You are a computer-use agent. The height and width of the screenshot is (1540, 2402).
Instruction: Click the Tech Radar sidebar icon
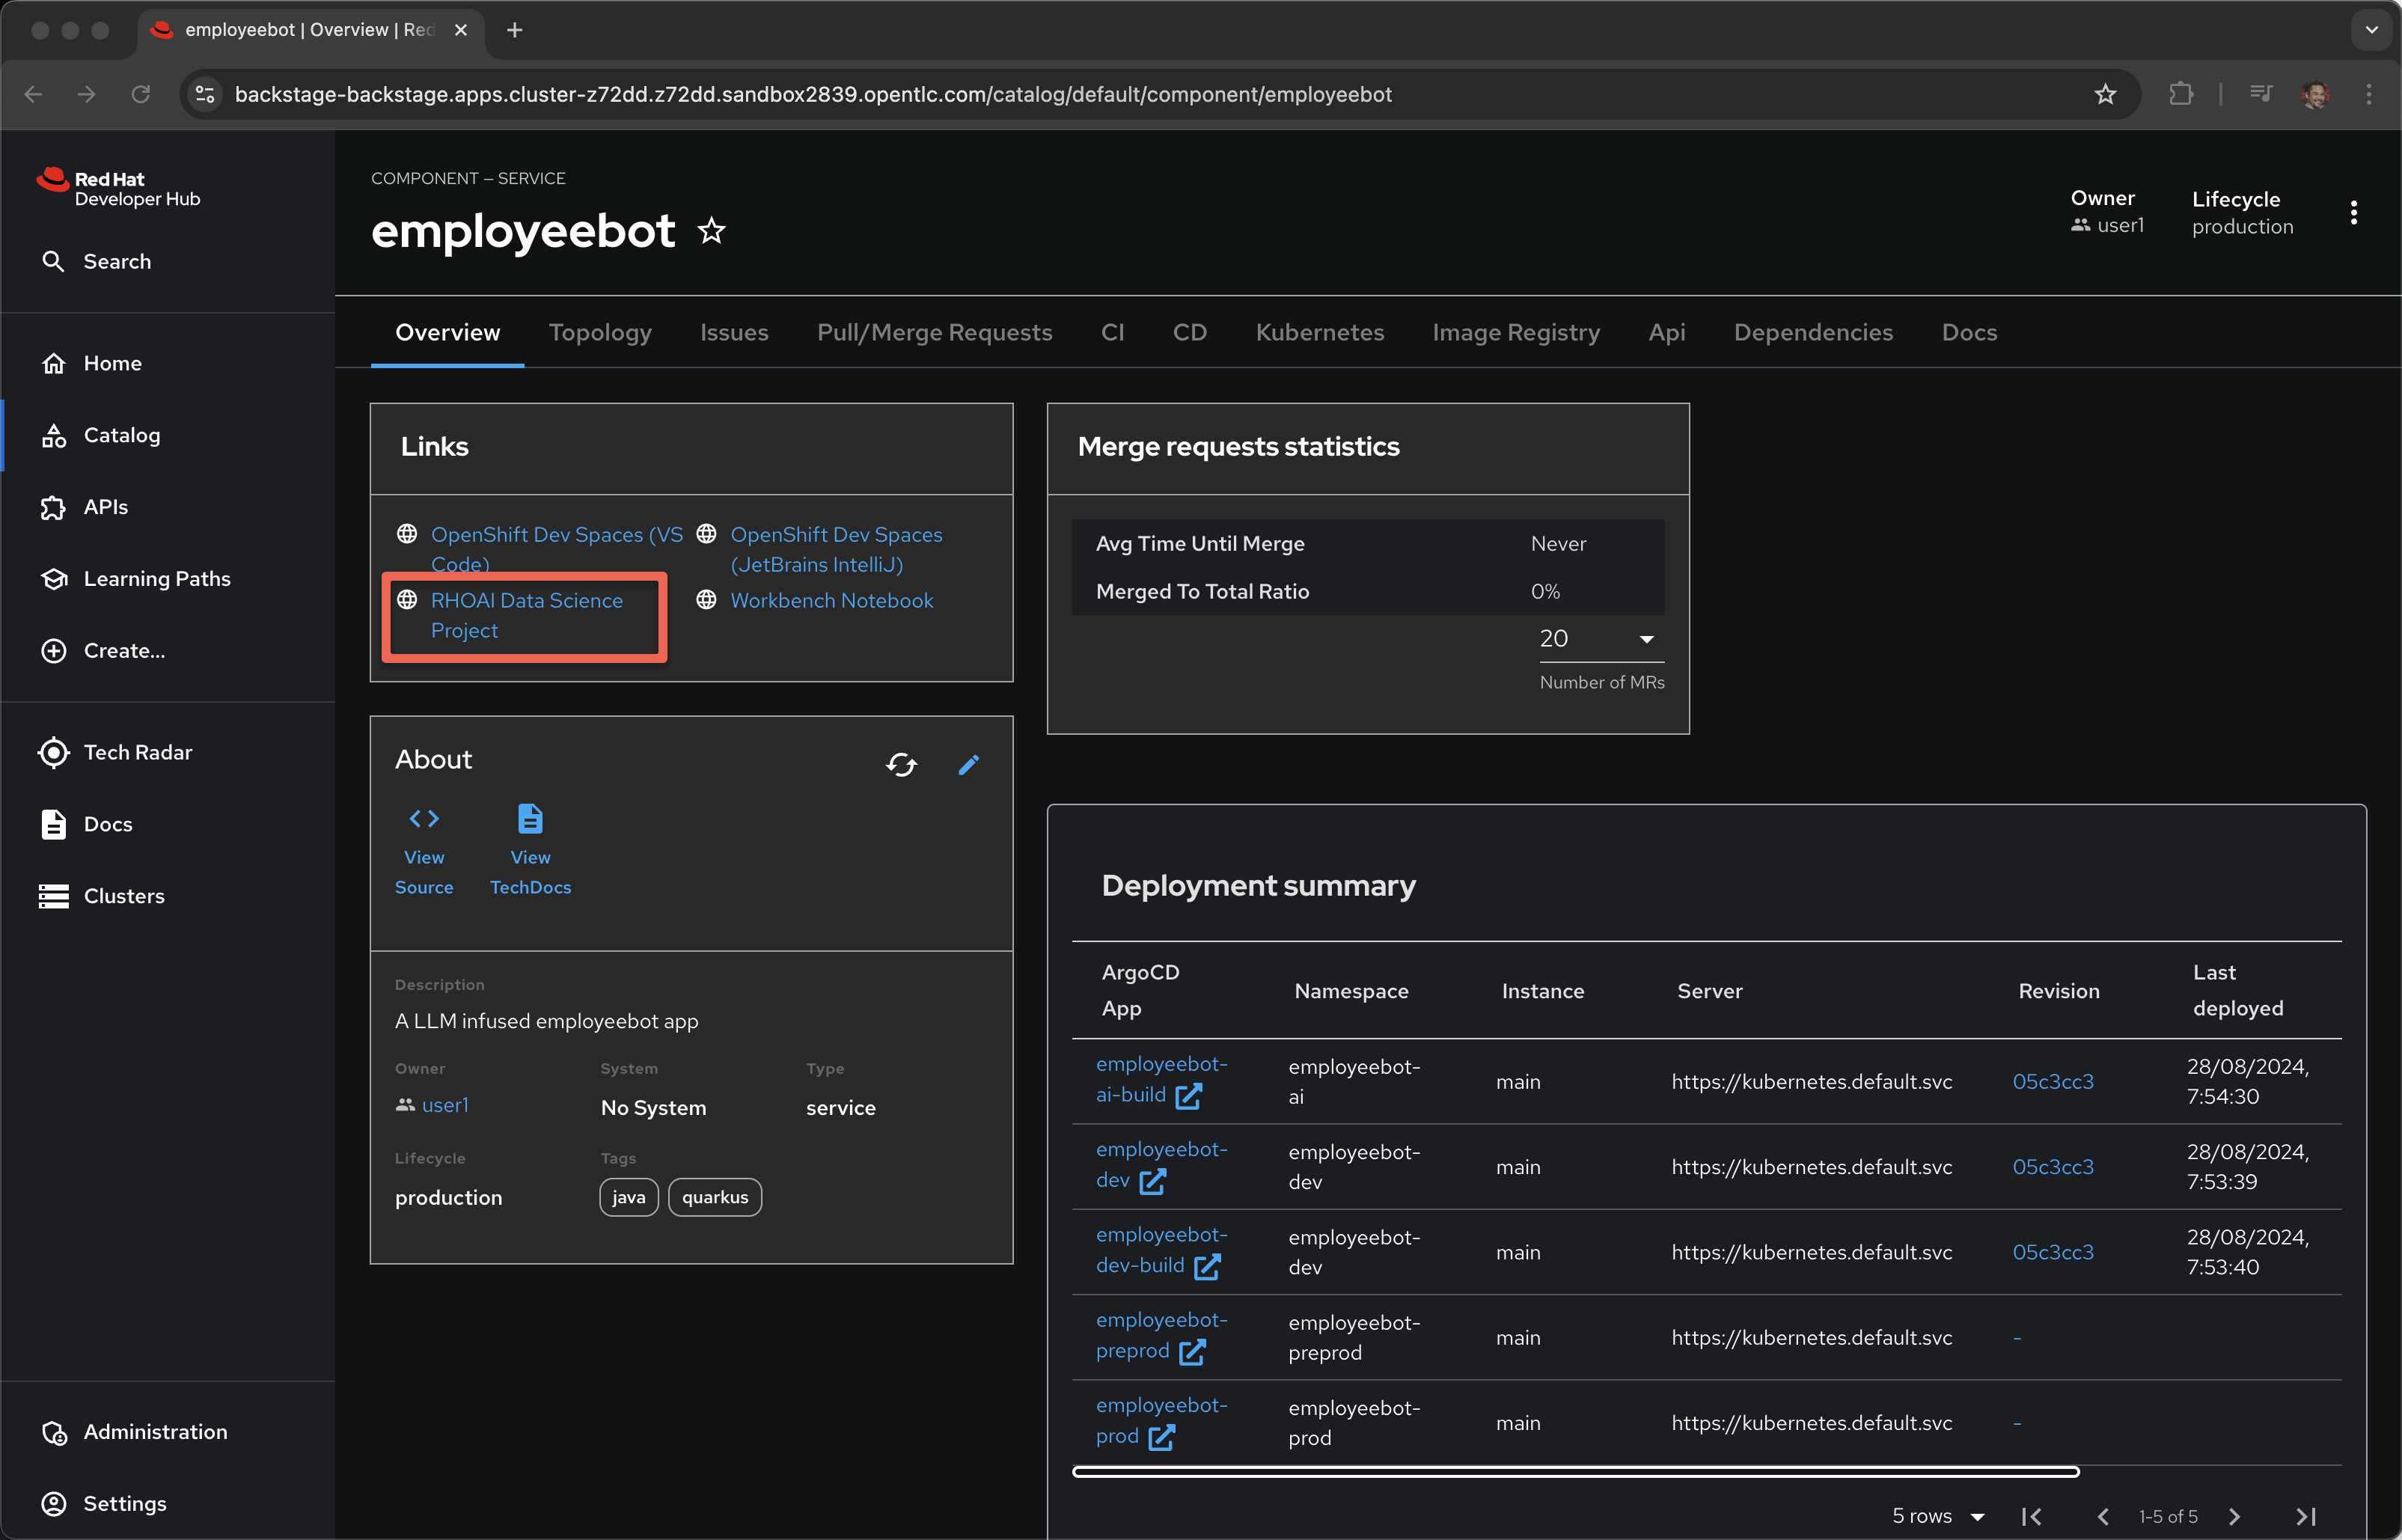[x=54, y=752]
